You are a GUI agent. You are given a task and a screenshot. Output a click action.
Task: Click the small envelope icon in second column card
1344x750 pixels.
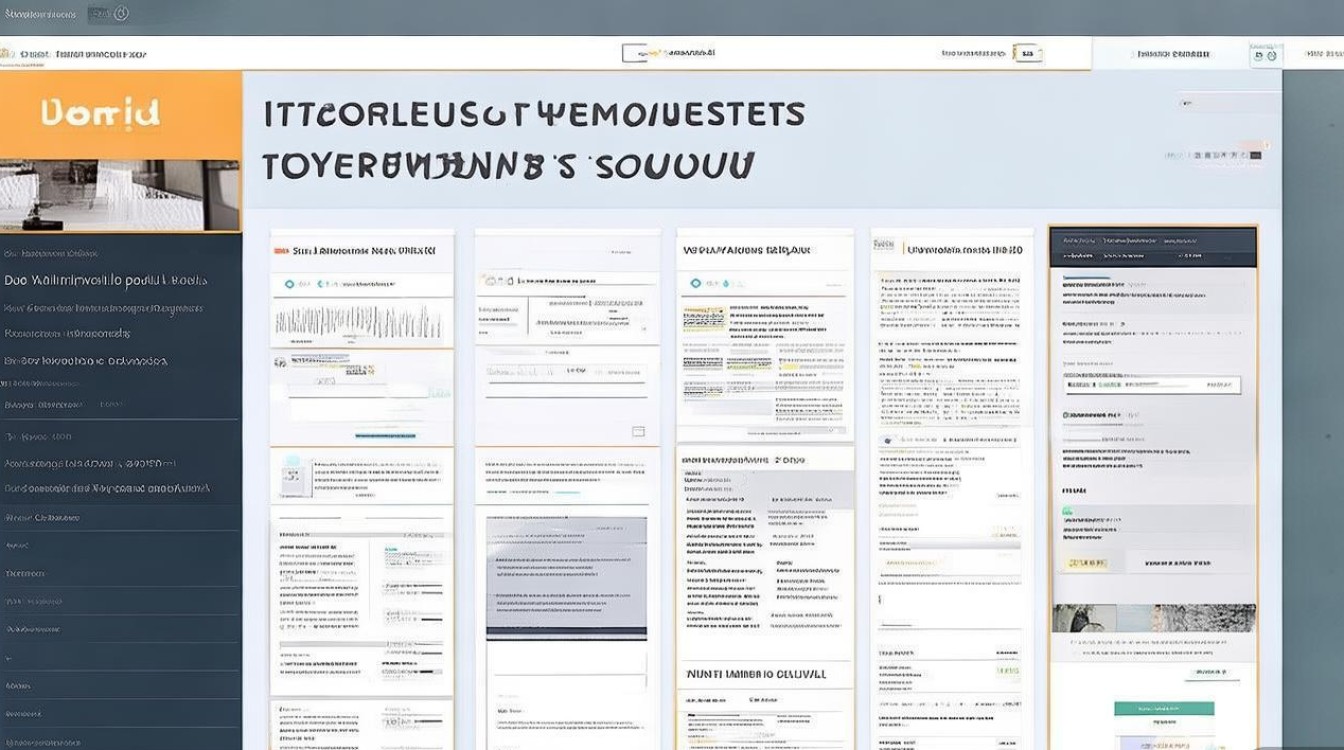tap(638, 431)
